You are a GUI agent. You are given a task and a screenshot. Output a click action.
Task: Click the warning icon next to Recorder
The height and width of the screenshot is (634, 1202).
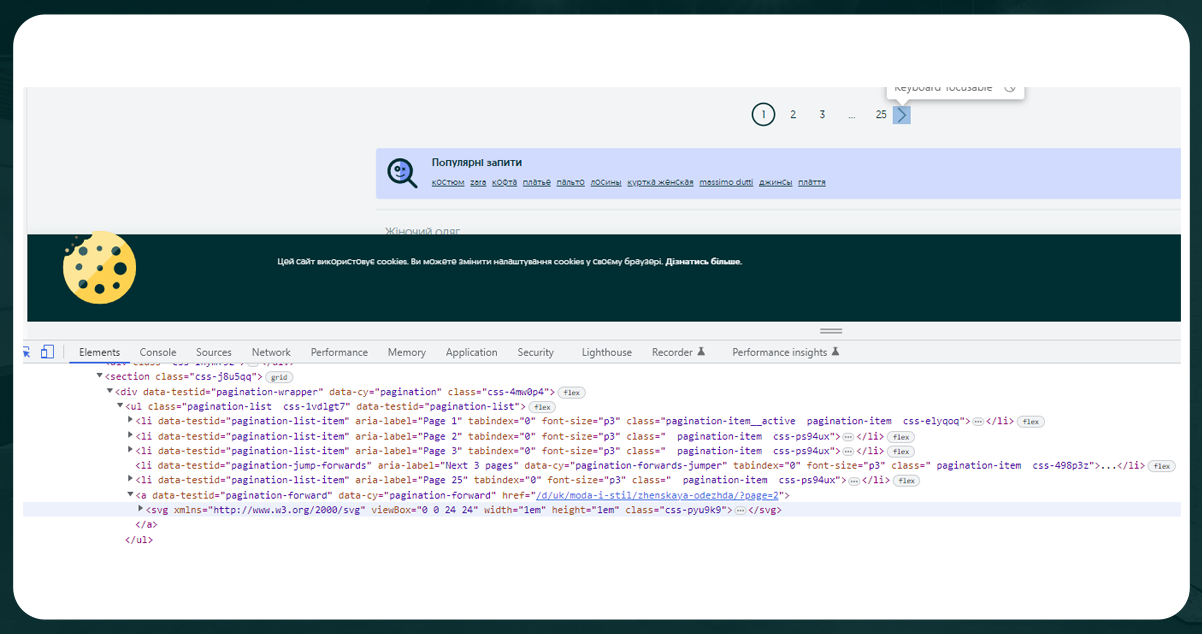(x=704, y=352)
